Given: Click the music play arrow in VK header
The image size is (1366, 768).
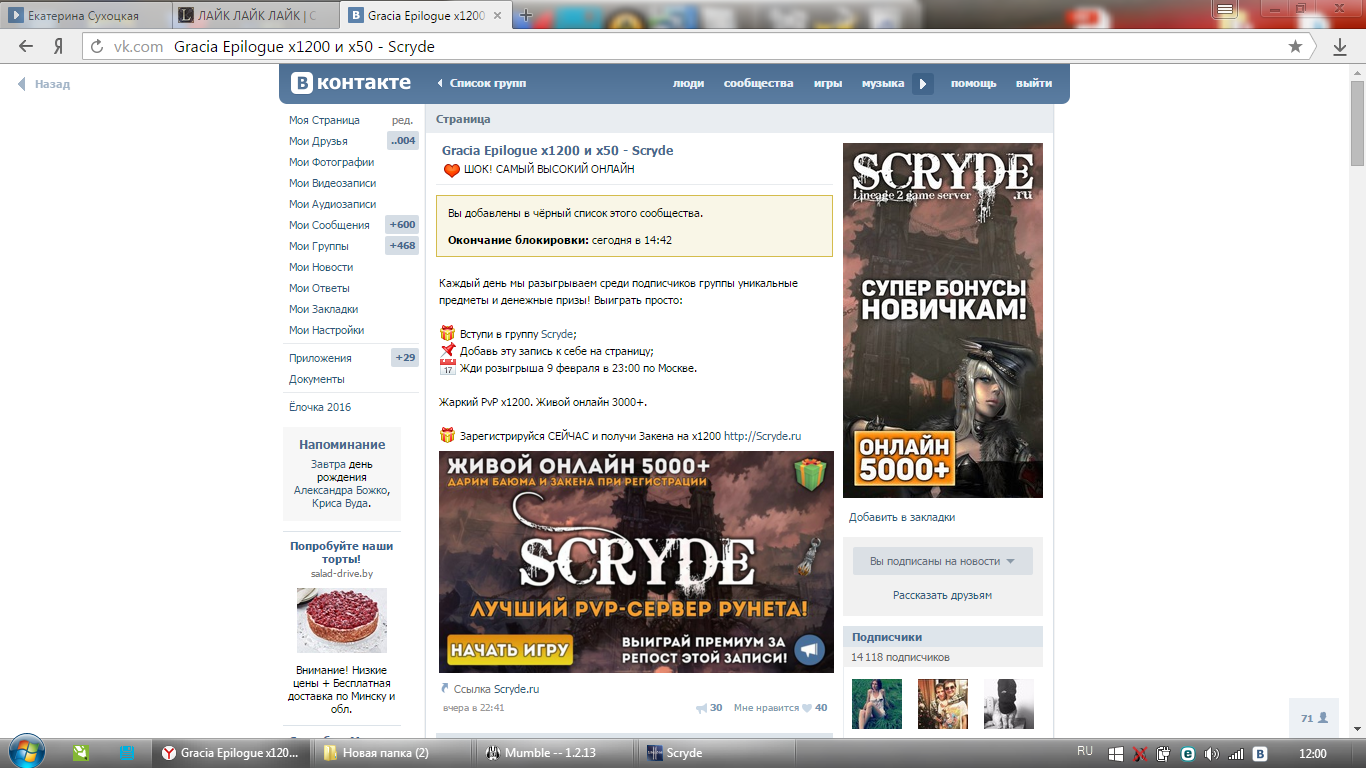Looking at the screenshot, I should pos(923,84).
